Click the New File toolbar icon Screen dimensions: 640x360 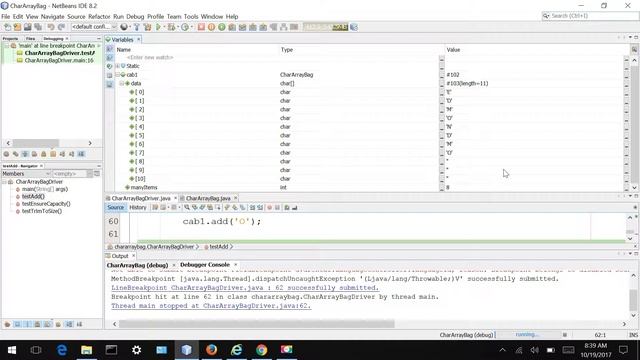click(x=7, y=27)
